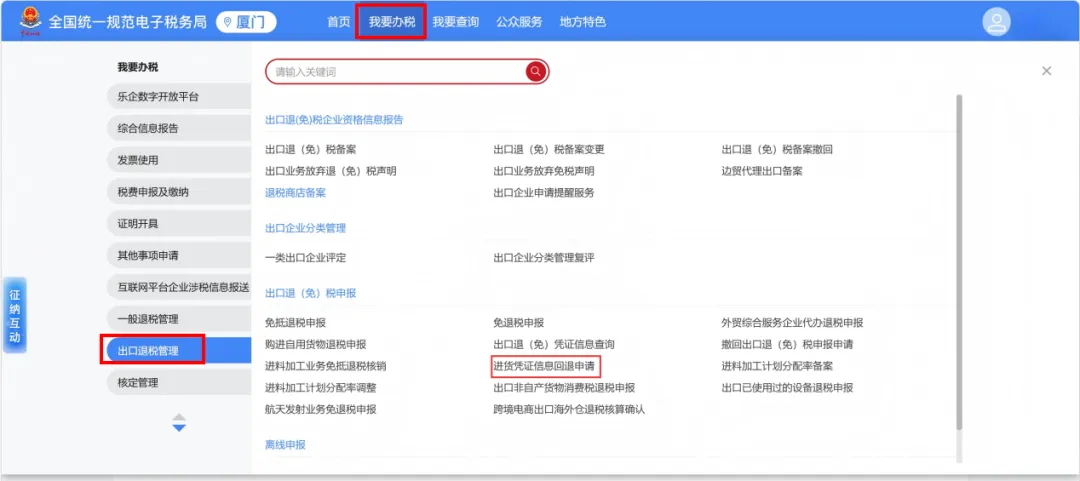1080x481 pixels.
Task: Open the 公众服务 top menu
Action: tap(519, 22)
